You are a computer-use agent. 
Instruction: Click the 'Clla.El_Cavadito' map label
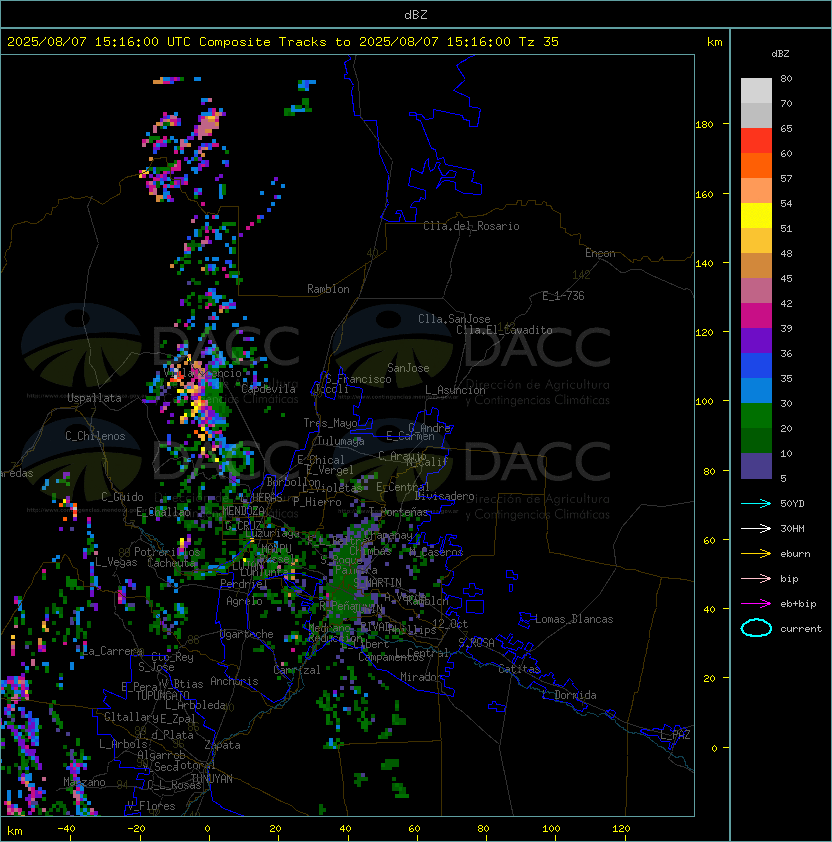[504, 330]
